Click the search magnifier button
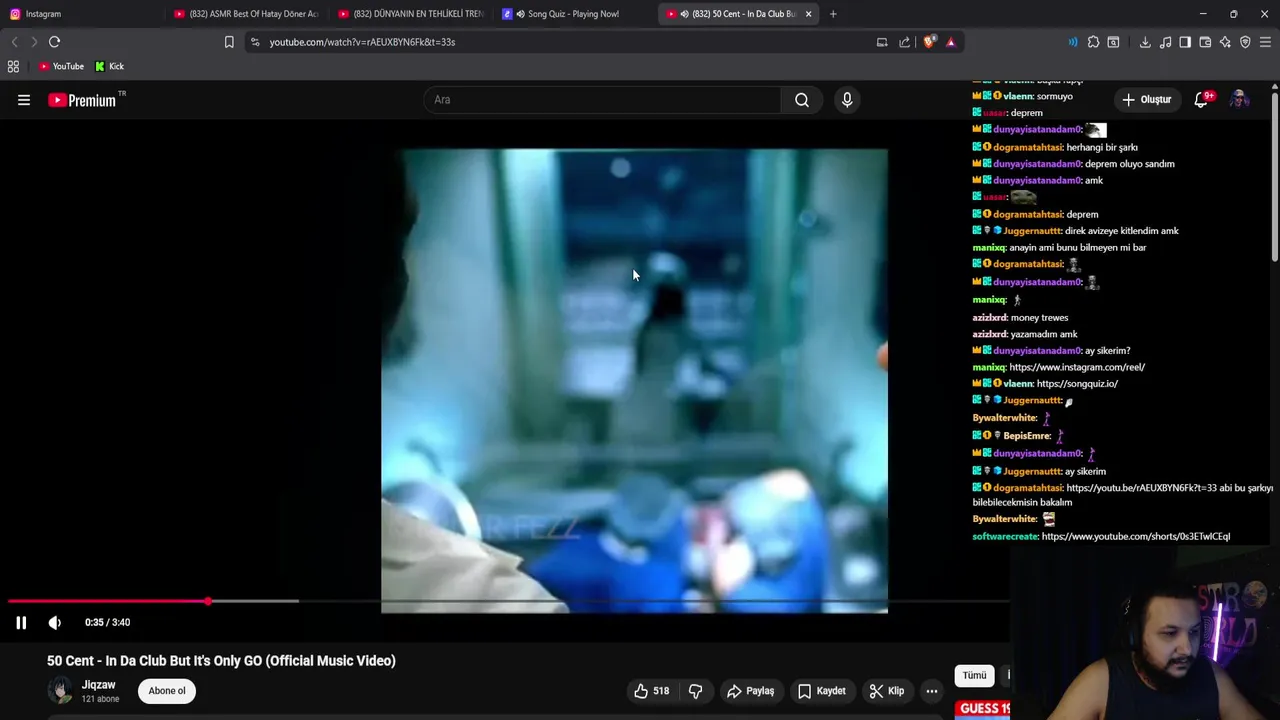Image resolution: width=1280 pixels, height=720 pixels. click(x=802, y=100)
